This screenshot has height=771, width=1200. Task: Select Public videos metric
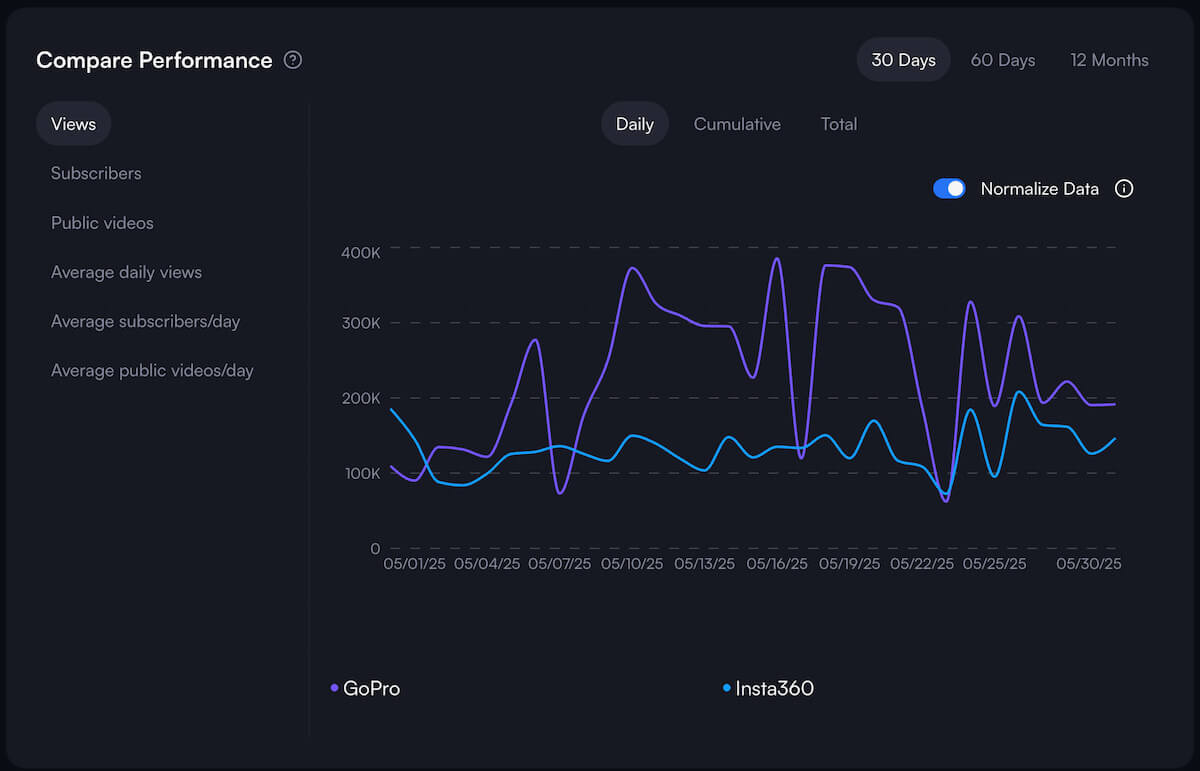102,222
